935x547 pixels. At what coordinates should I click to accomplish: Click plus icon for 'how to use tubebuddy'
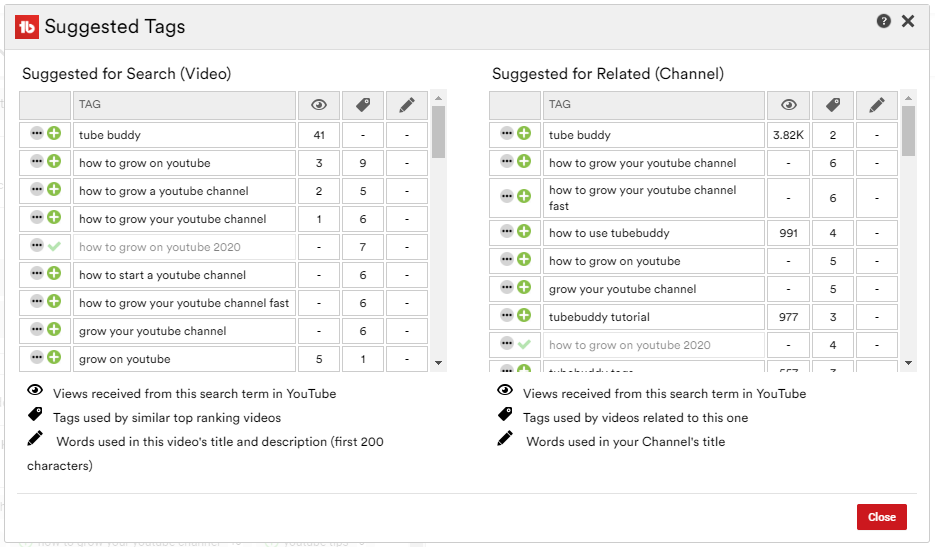(524, 232)
